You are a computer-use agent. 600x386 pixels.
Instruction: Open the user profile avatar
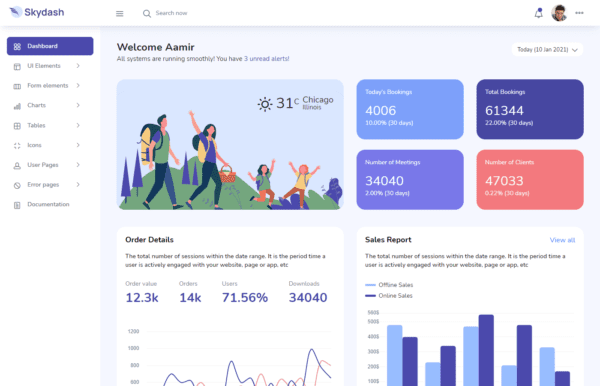pos(559,13)
